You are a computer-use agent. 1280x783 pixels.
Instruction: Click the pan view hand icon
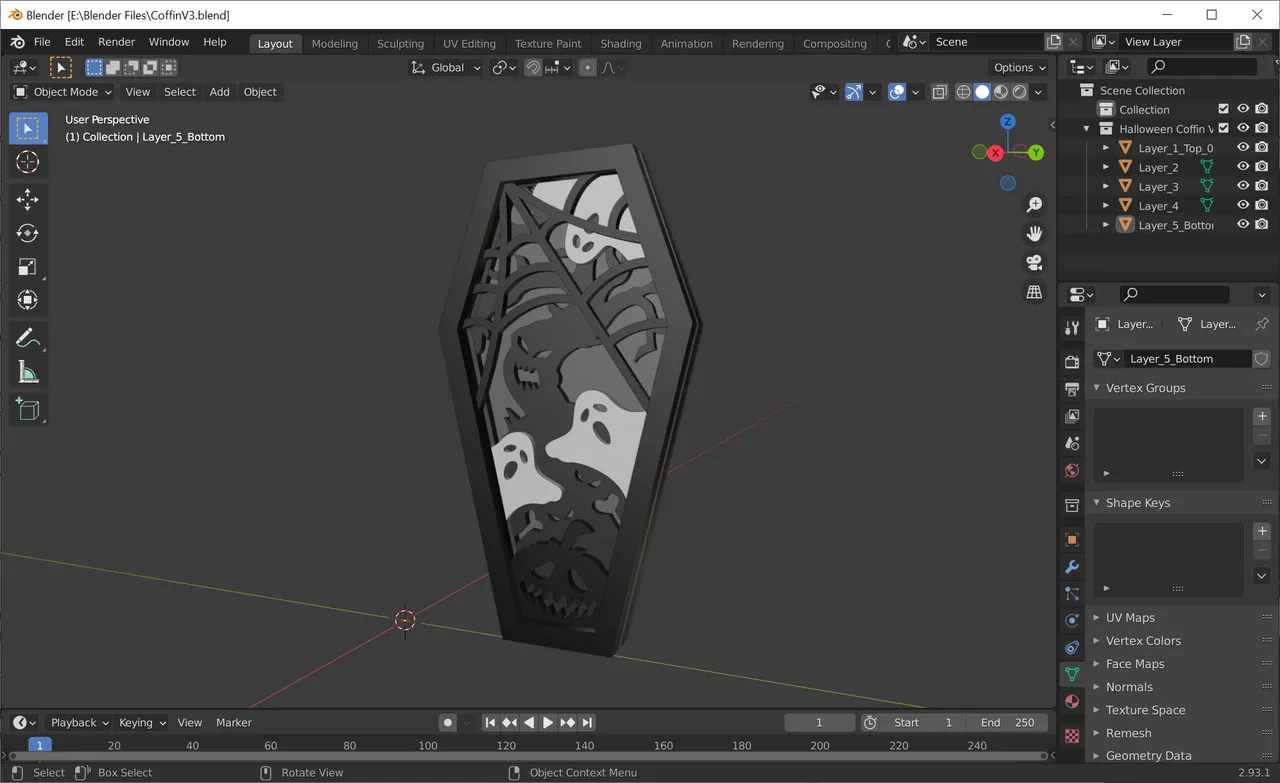pyautogui.click(x=1034, y=233)
